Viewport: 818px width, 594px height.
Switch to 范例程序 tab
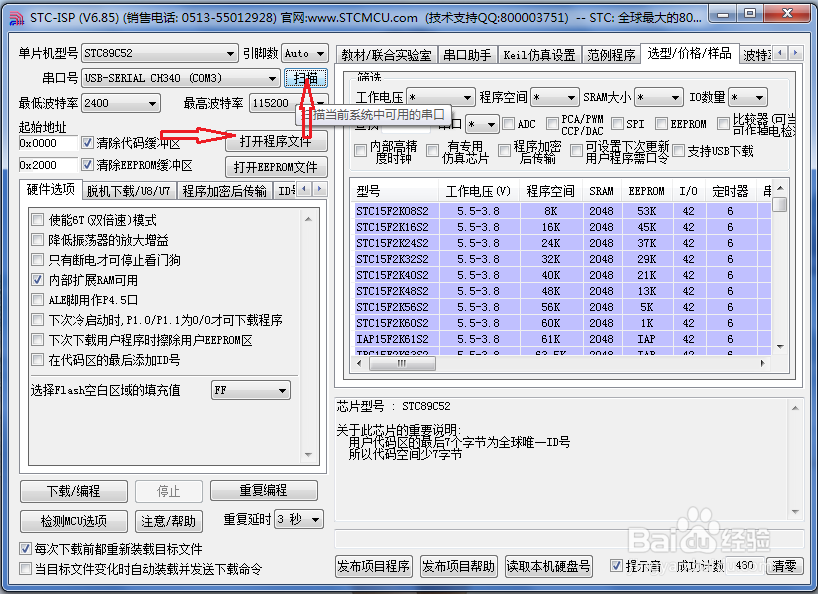click(x=611, y=55)
